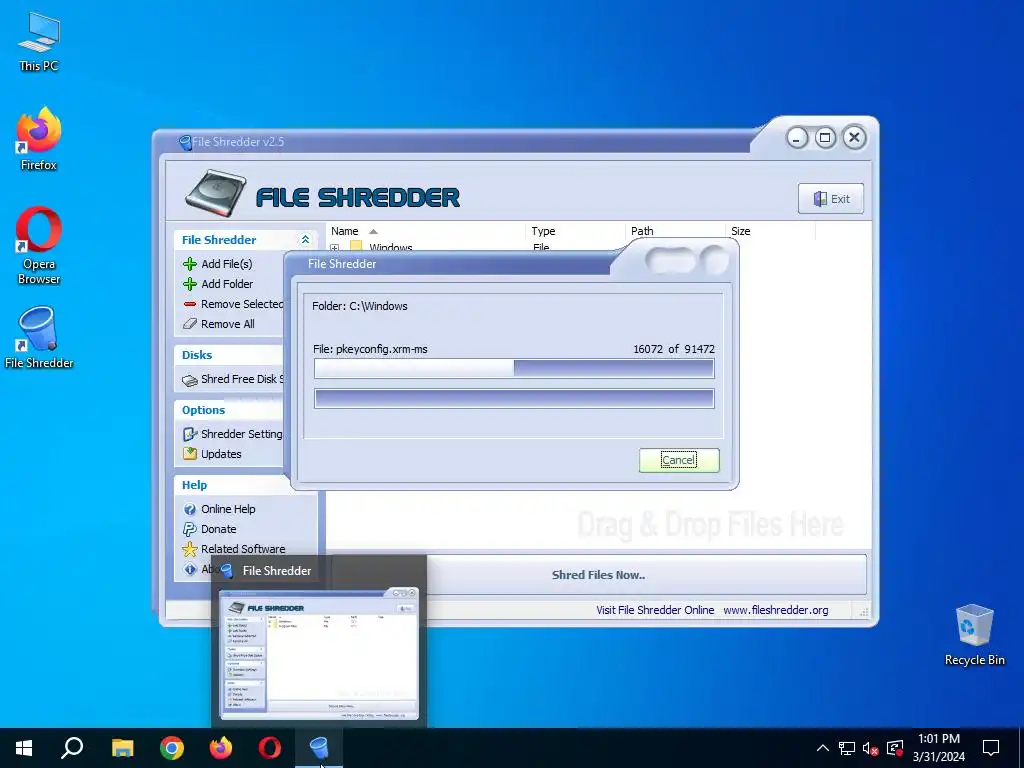Image resolution: width=1024 pixels, height=768 pixels.
Task: Minimize the File Shredder v2.5 window
Action: tap(797, 138)
